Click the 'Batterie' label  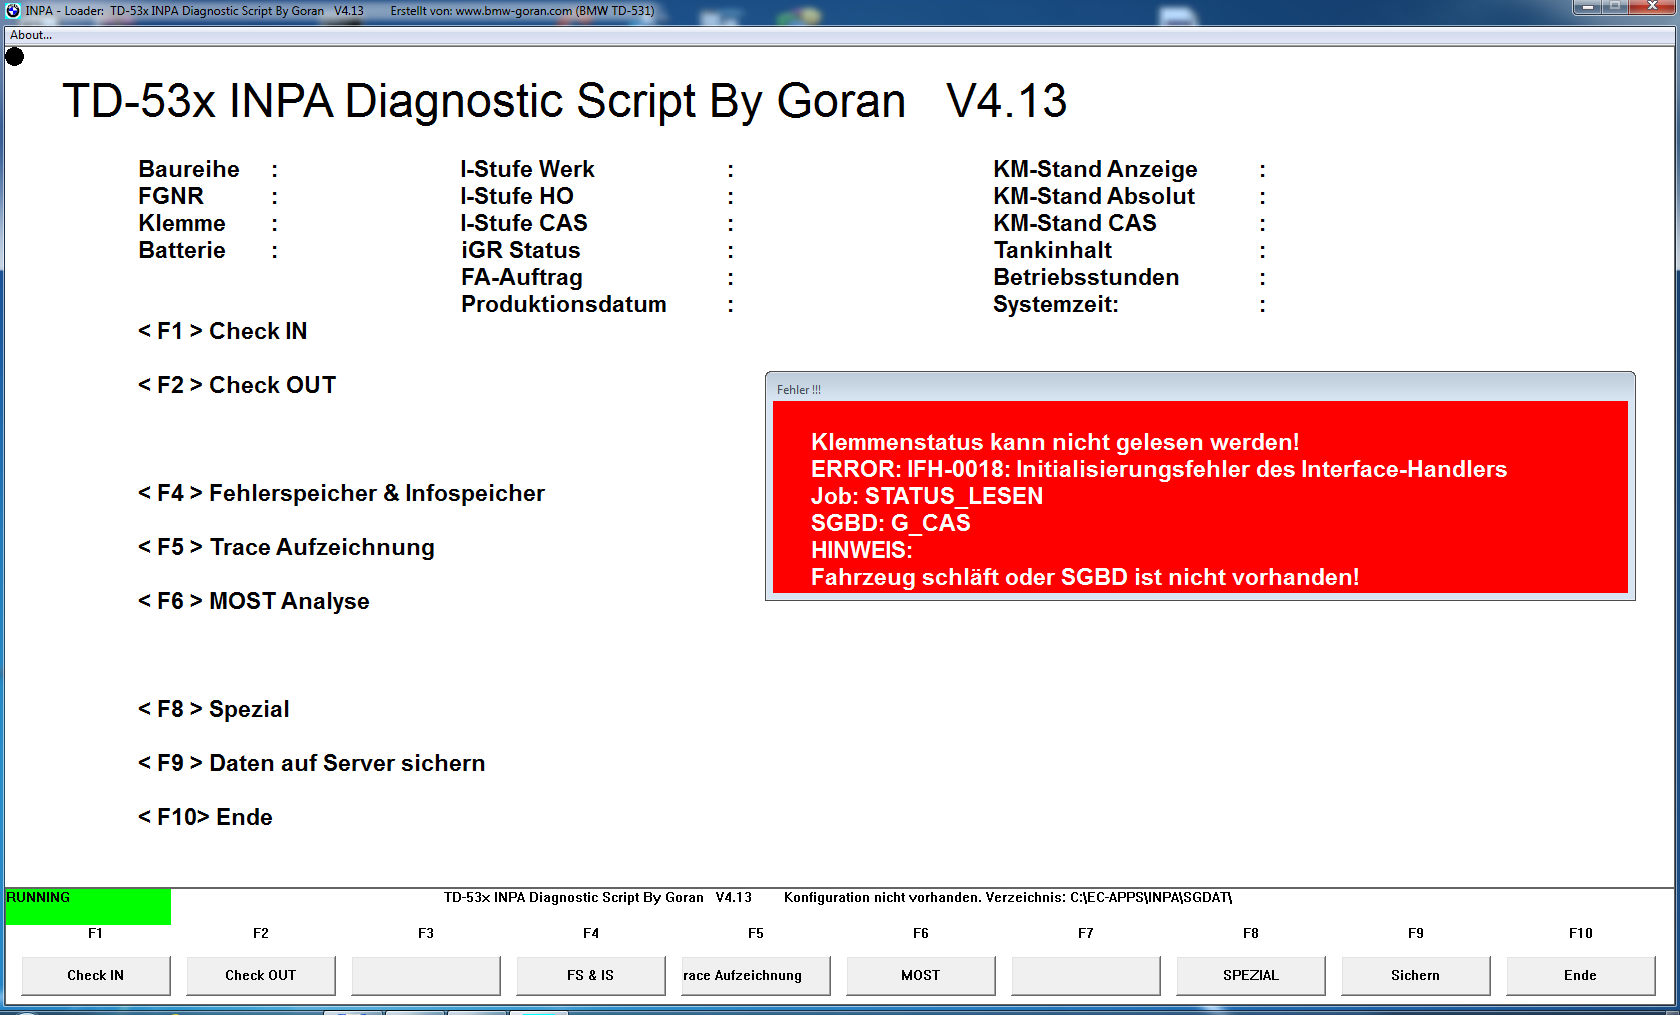click(x=182, y=250)
